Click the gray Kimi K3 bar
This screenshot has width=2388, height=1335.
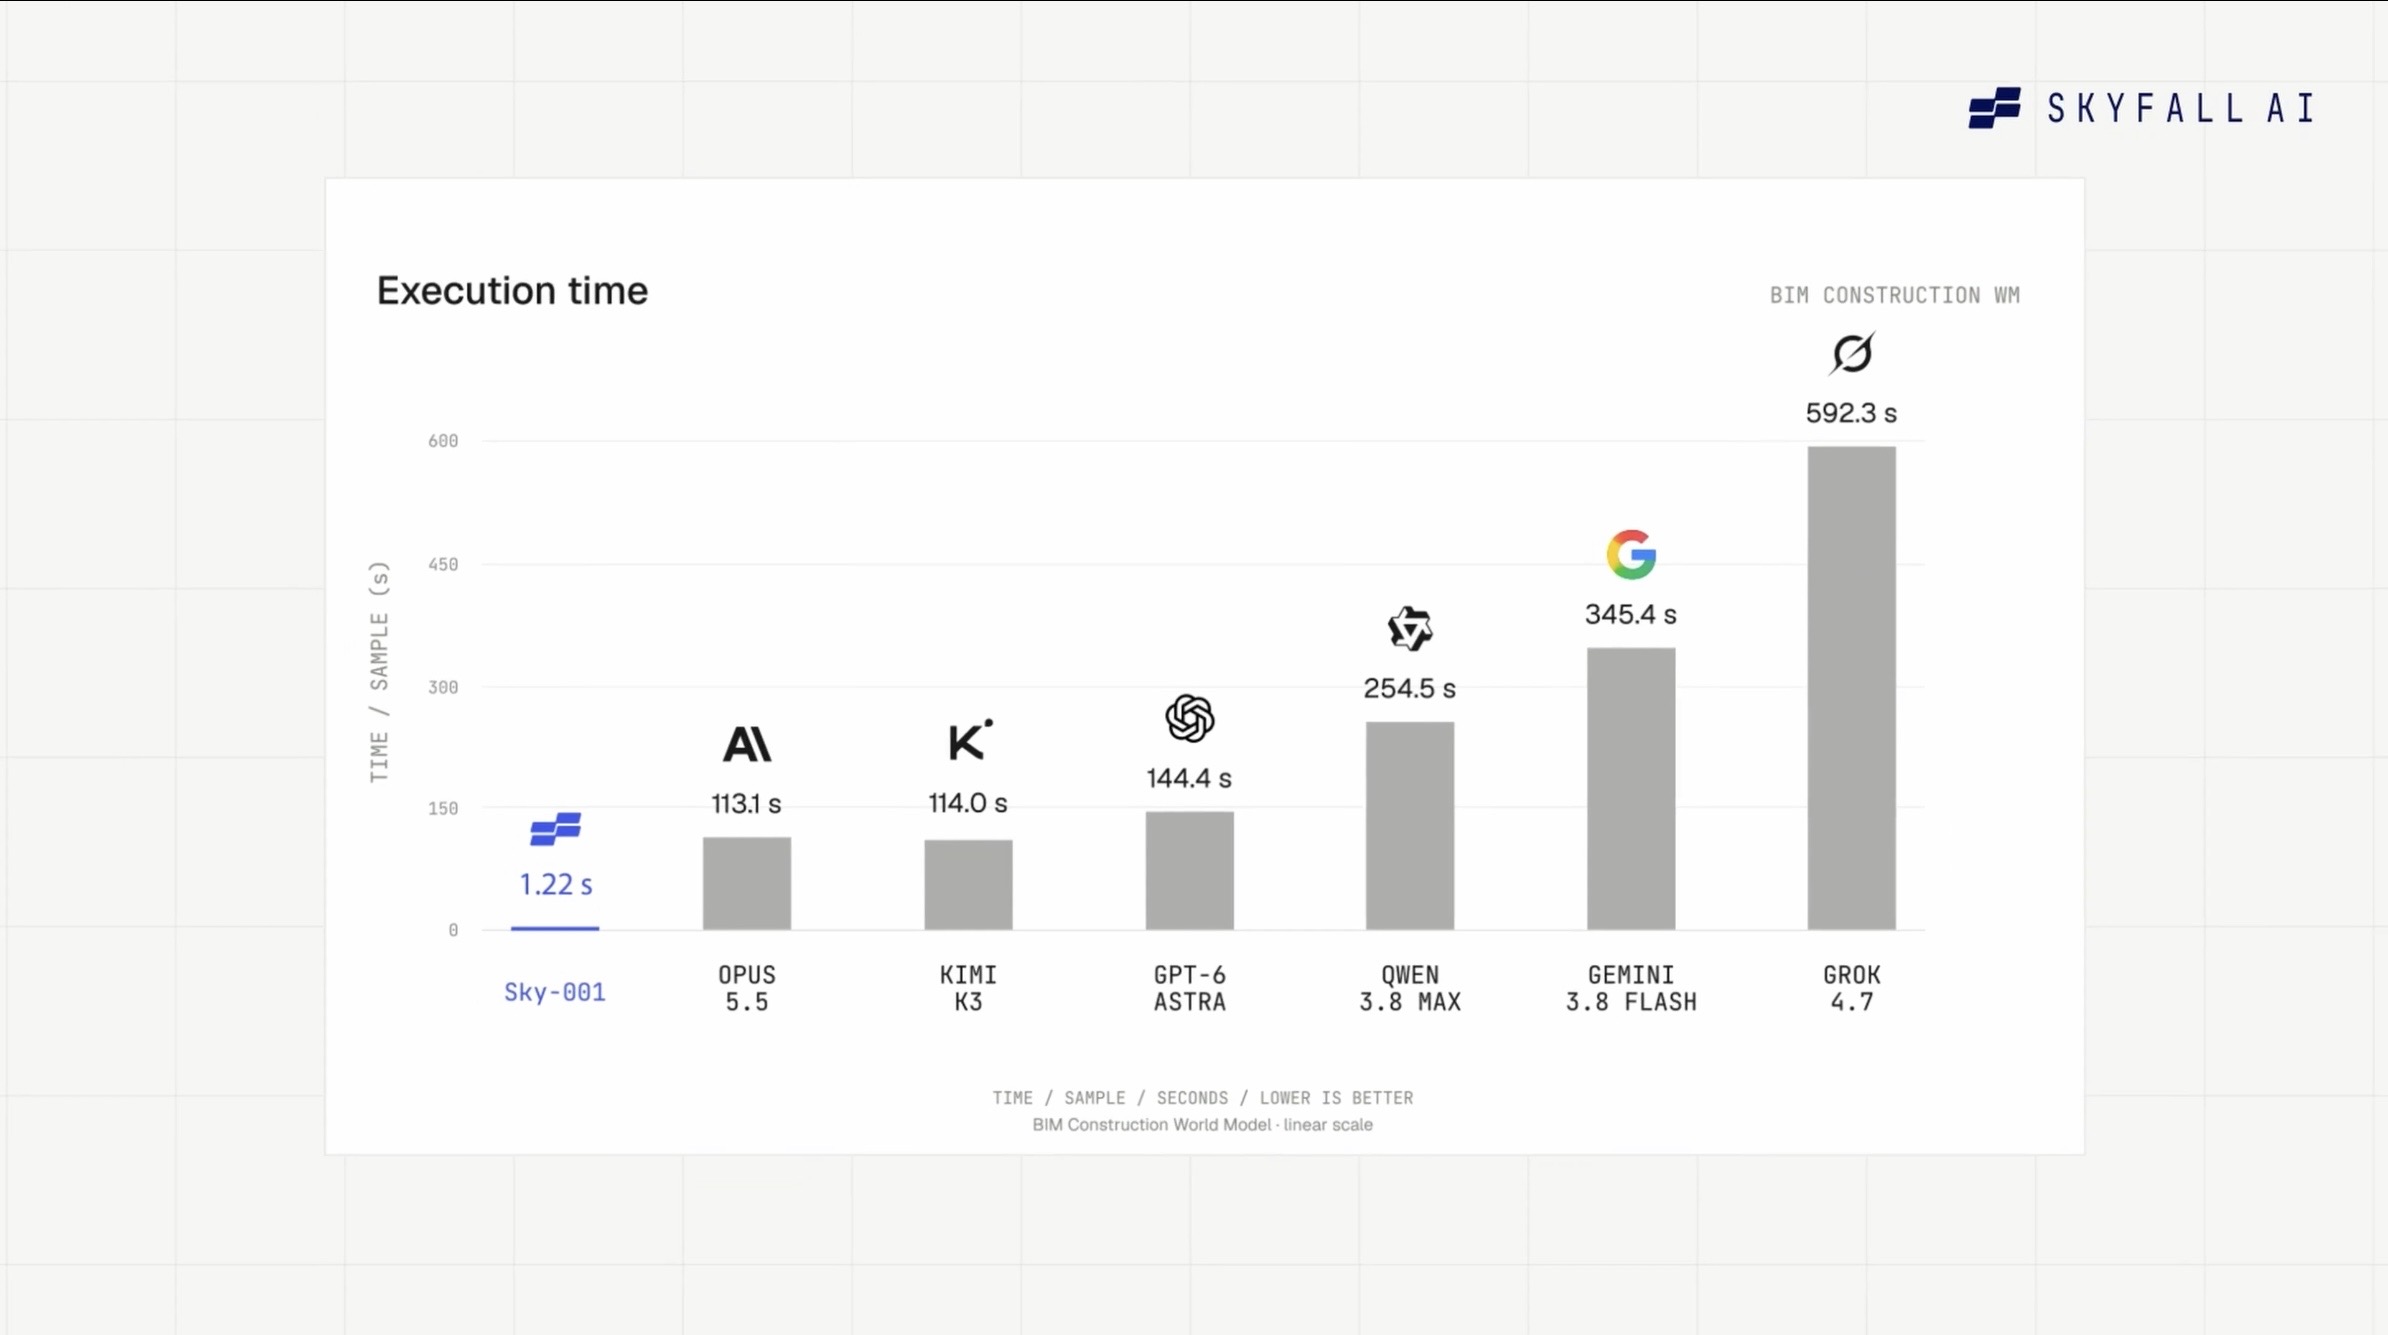coord(968,884)
